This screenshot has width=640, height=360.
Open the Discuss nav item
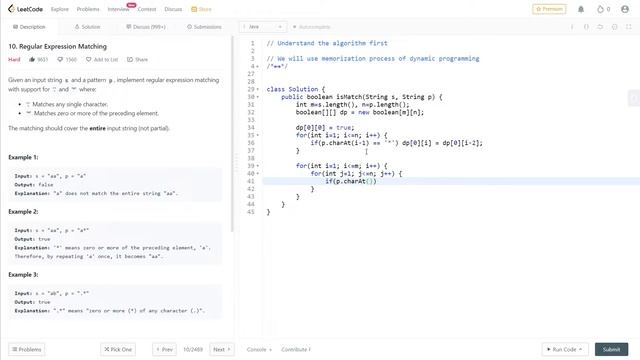[x=173, y=9]
